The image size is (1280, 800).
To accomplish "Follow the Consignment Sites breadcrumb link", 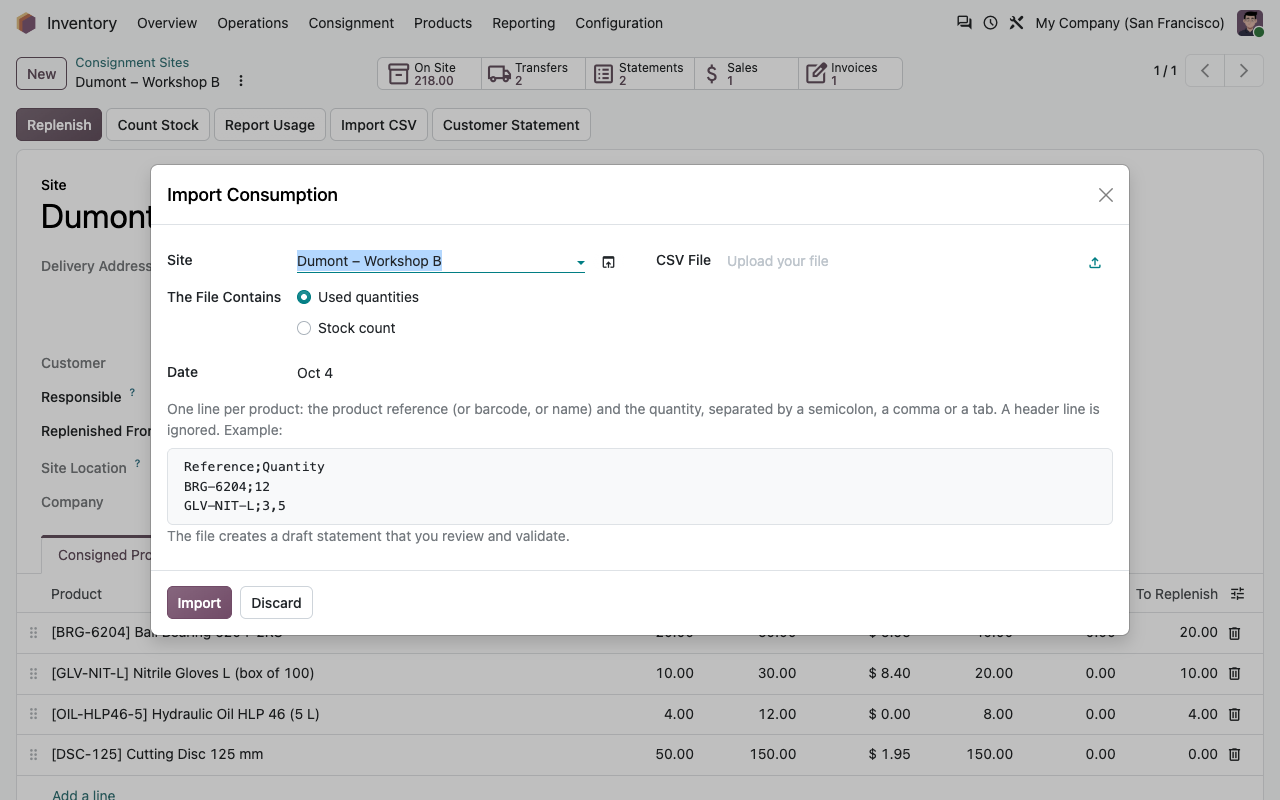I will [132, 62].
